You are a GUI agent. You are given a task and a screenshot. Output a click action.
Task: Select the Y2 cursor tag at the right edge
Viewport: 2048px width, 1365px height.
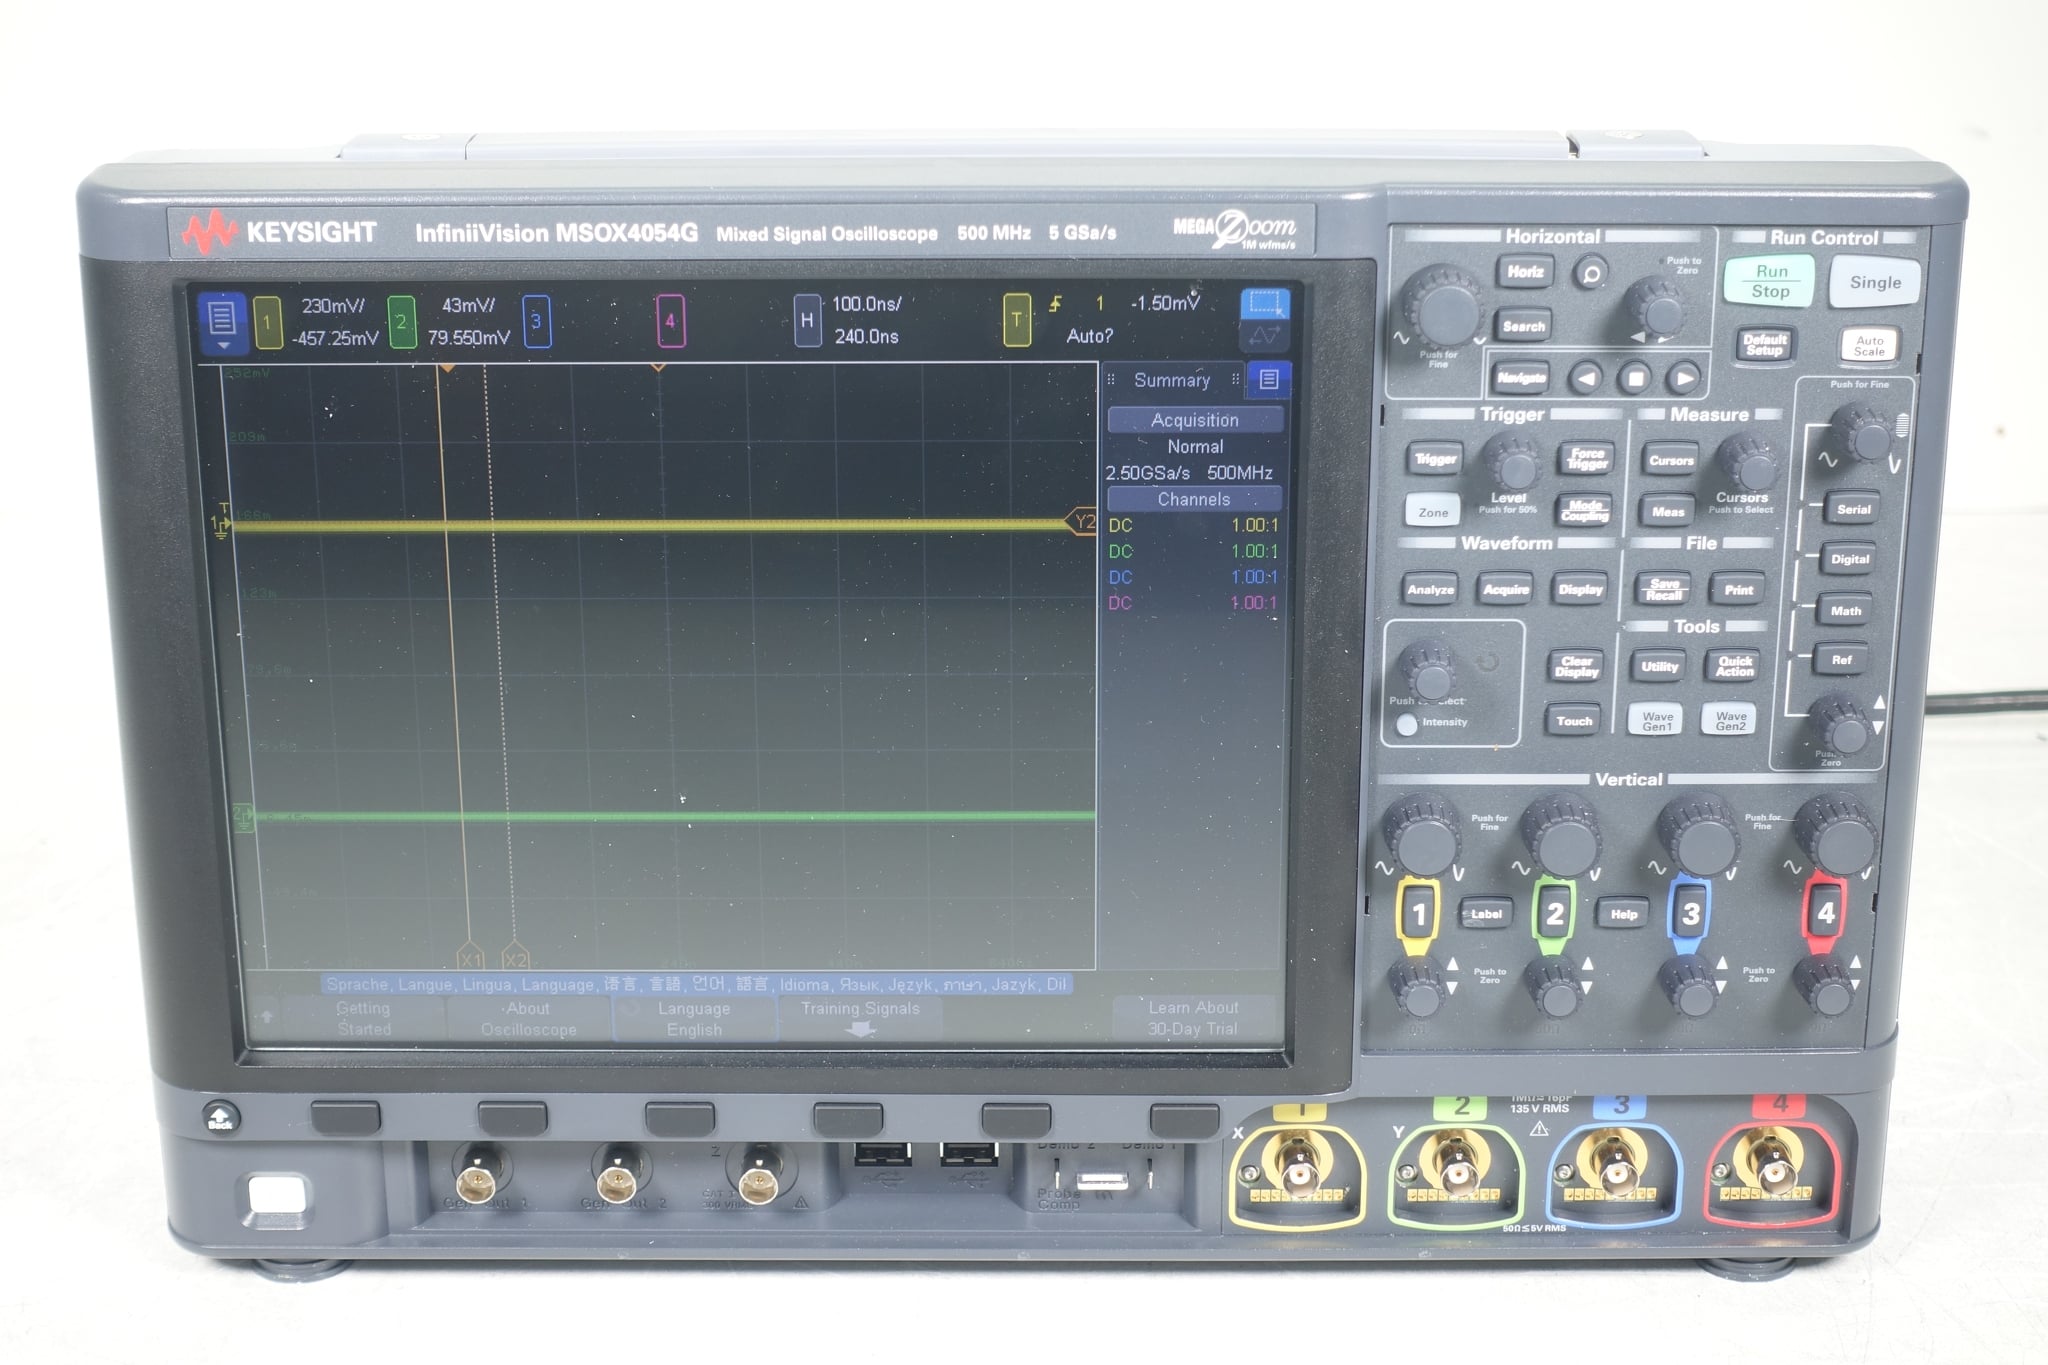(1082, 522)
